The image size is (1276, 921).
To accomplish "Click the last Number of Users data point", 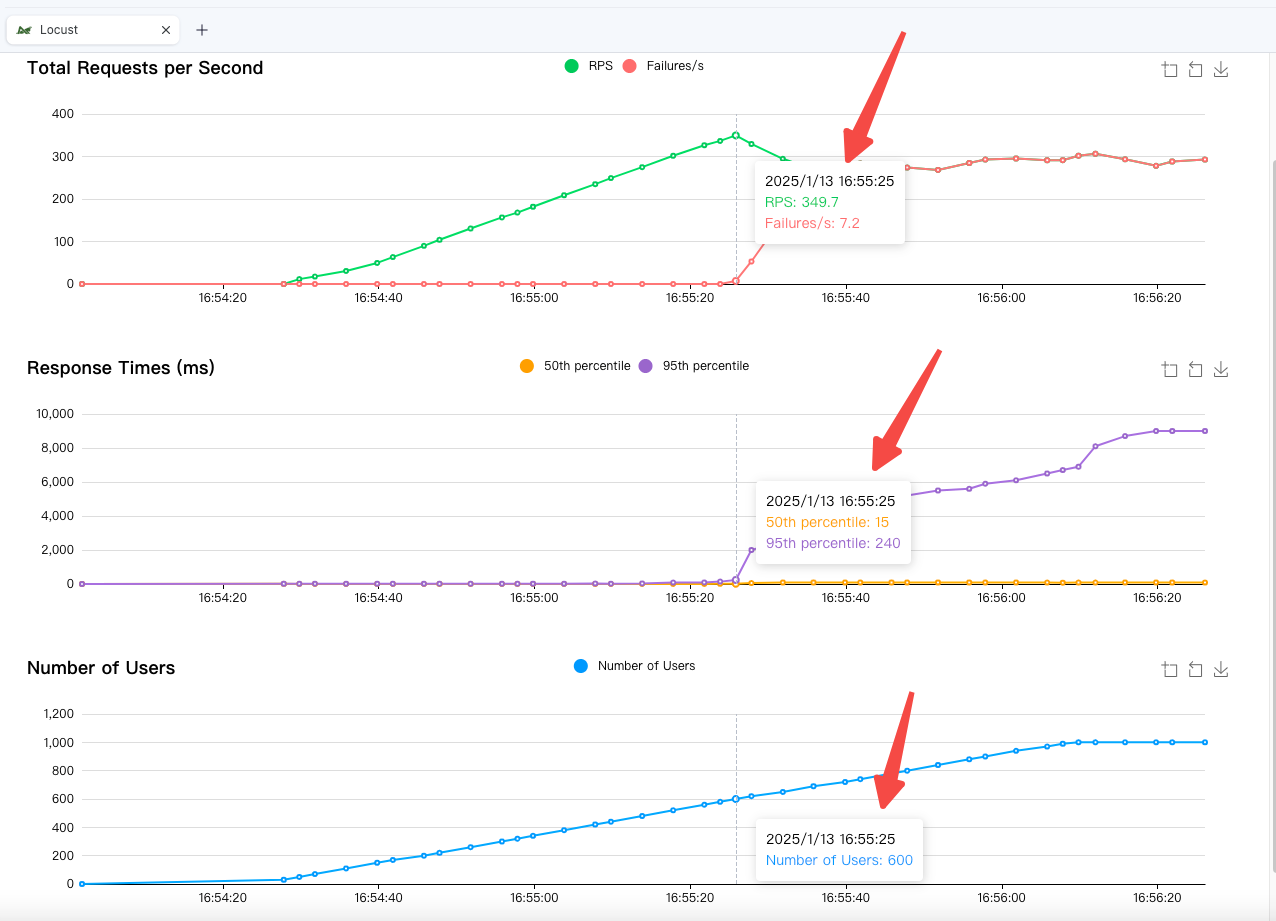I will coord(1204,742).
